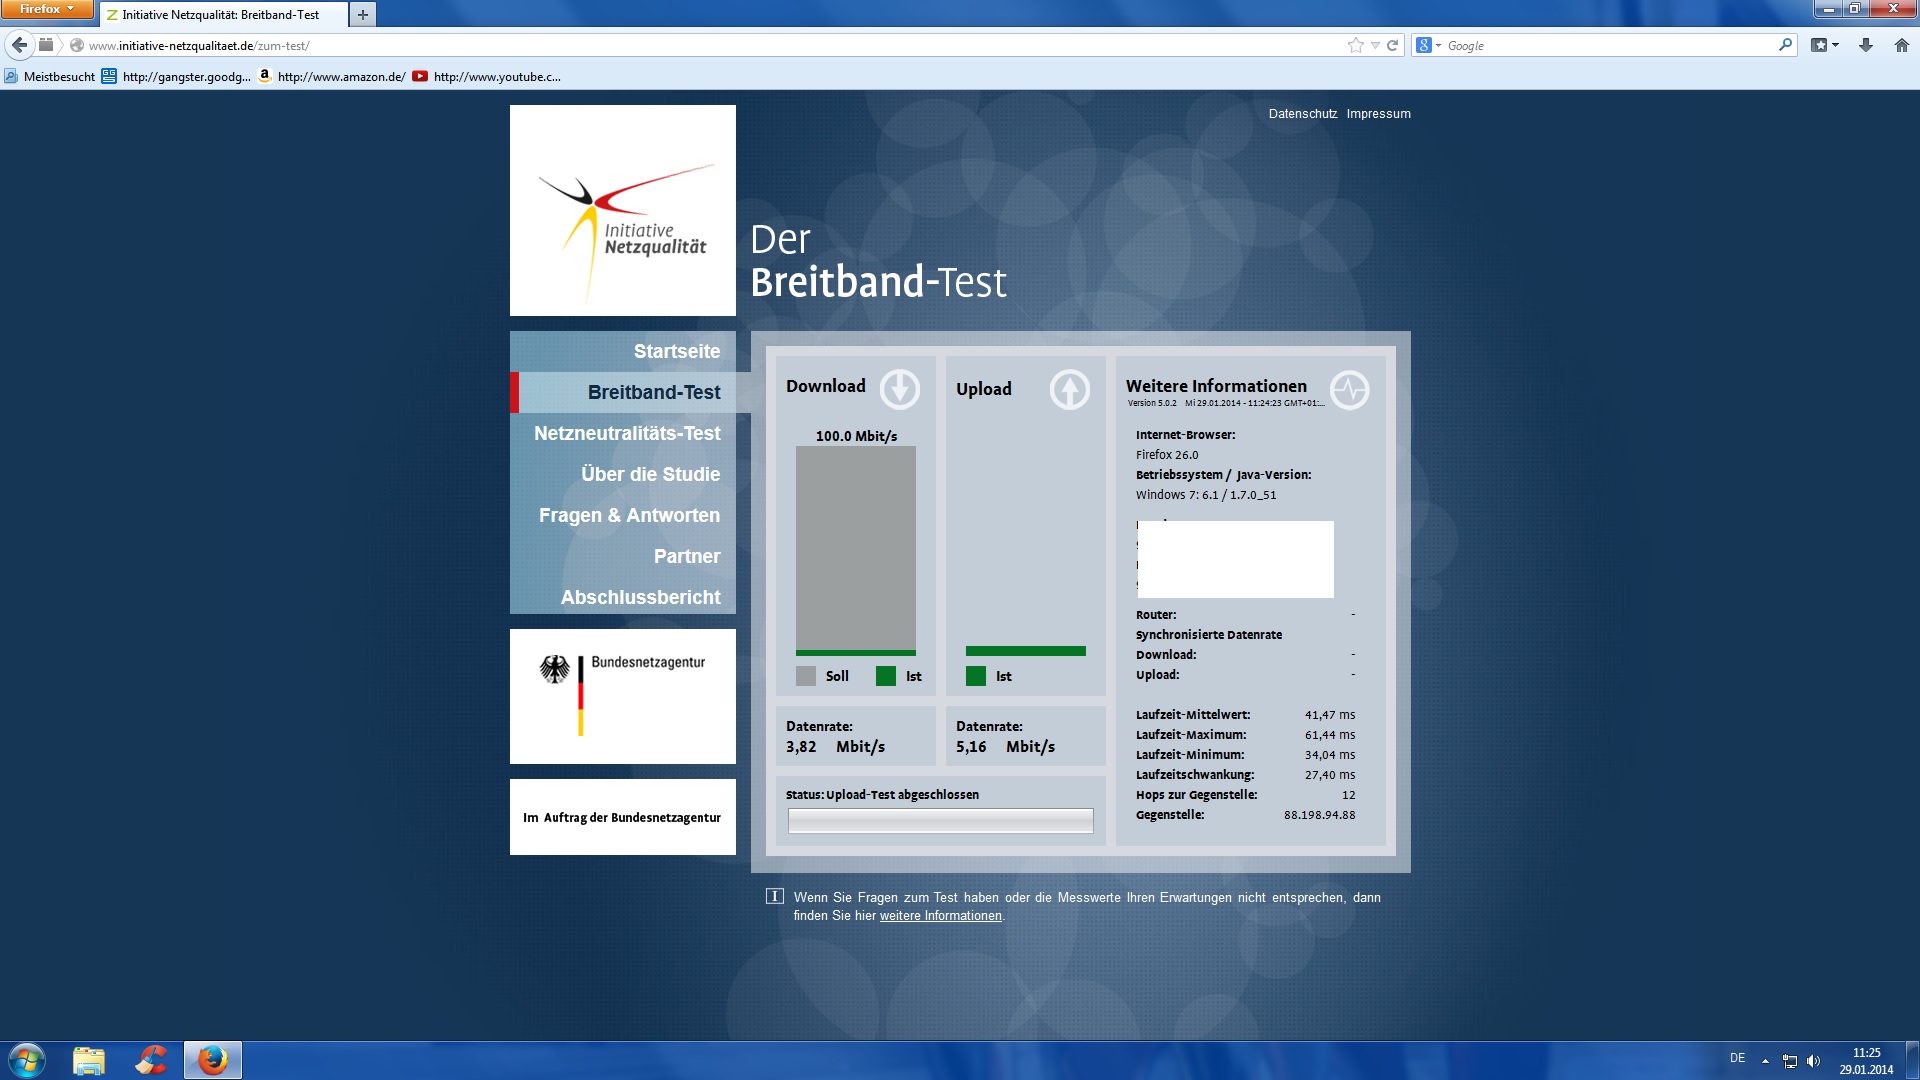Open the Netzneutralitäts-Test menu item
1920x1080 pixels.
point(626,433)
